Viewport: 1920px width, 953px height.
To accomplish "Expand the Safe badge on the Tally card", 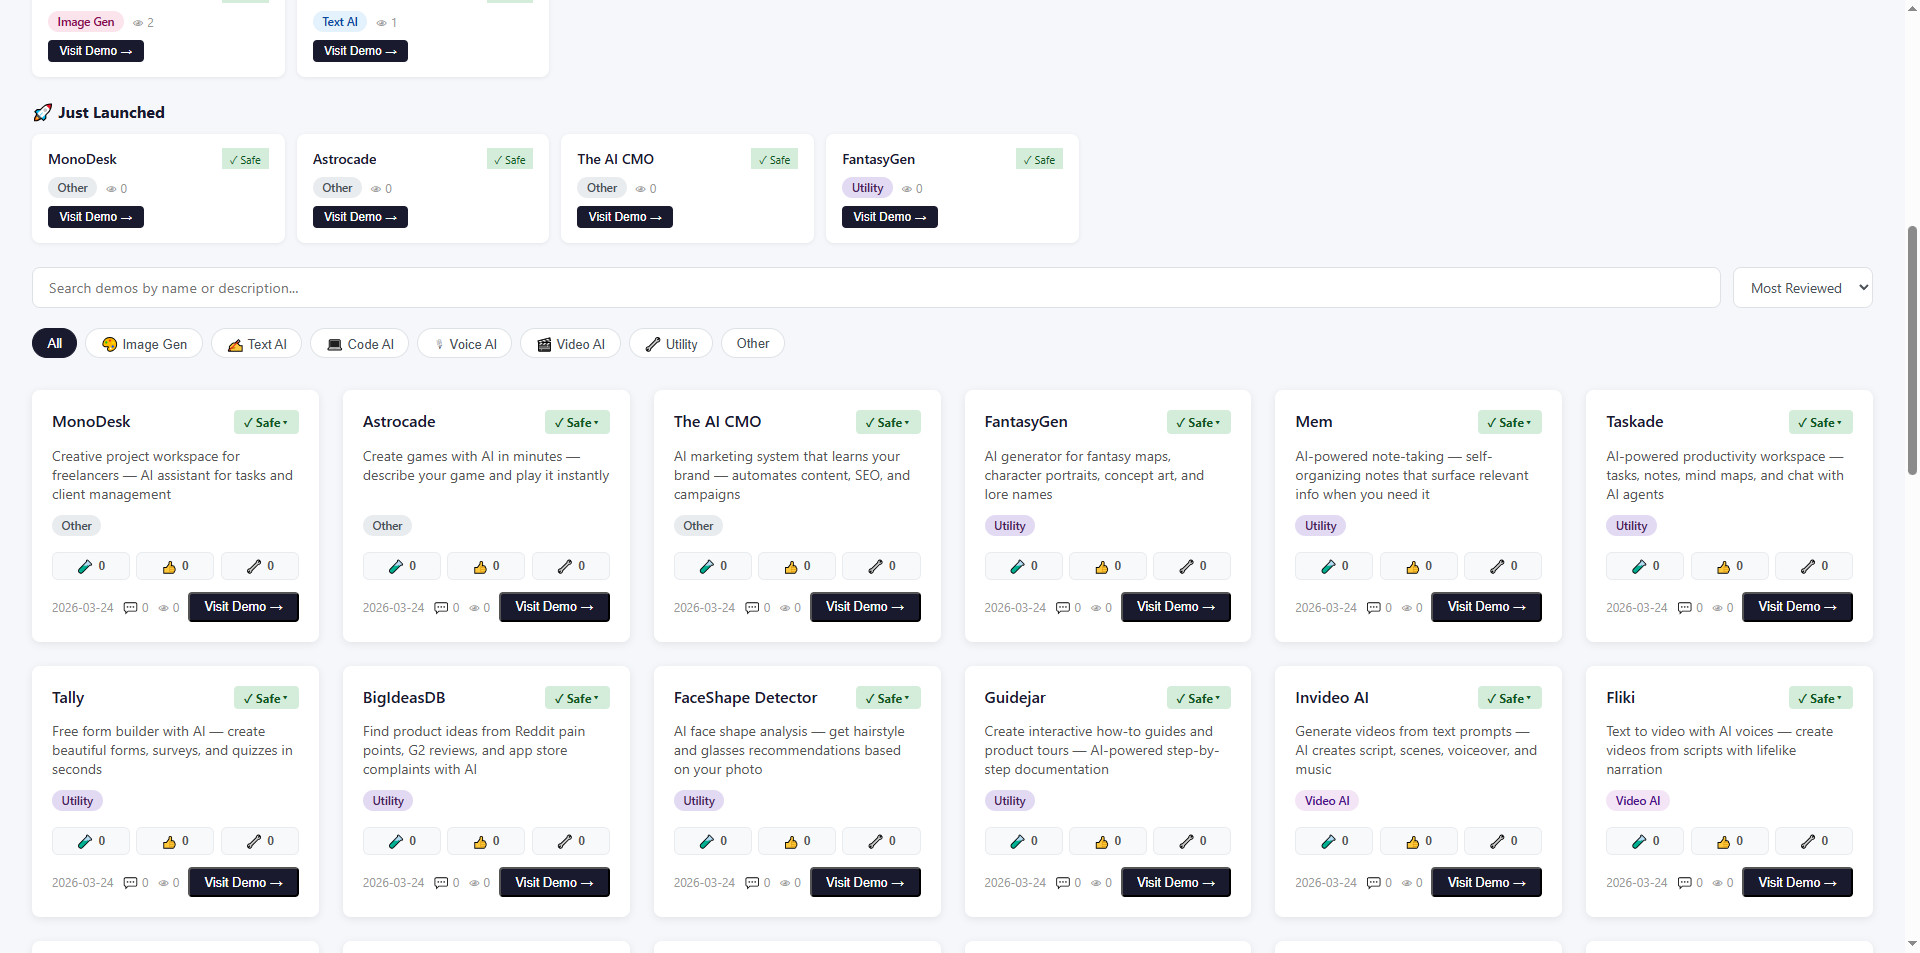I will [266, 698].
